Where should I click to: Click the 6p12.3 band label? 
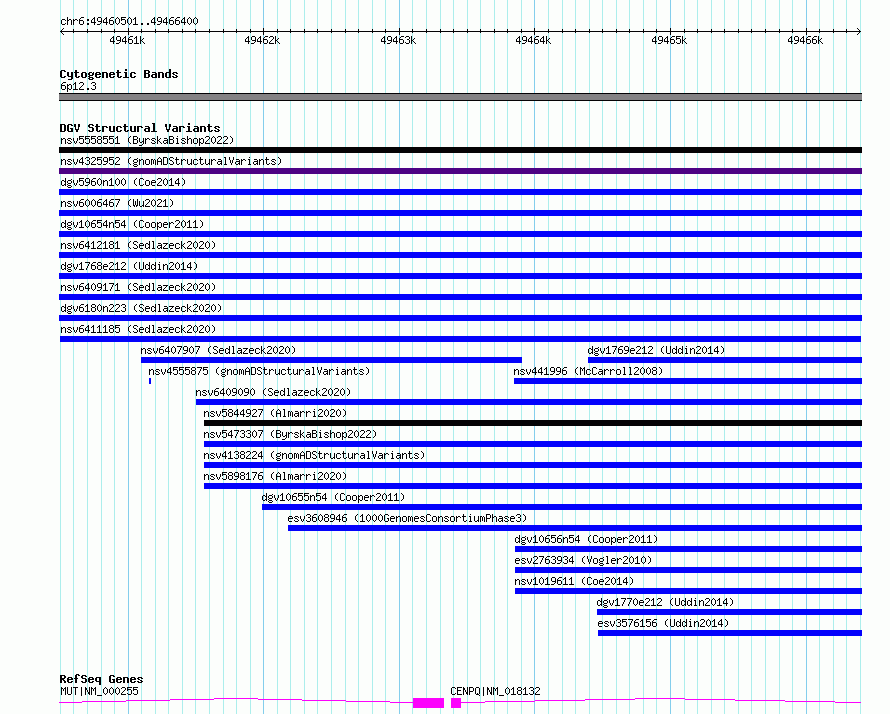tap(78, 86)
